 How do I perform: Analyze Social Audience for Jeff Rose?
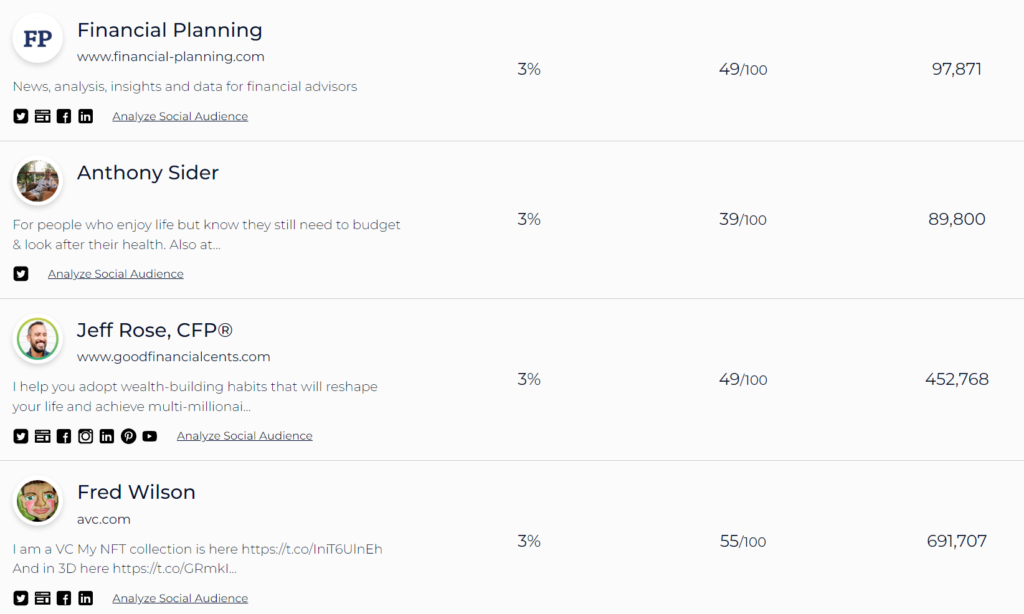click(x=245, y=436)
